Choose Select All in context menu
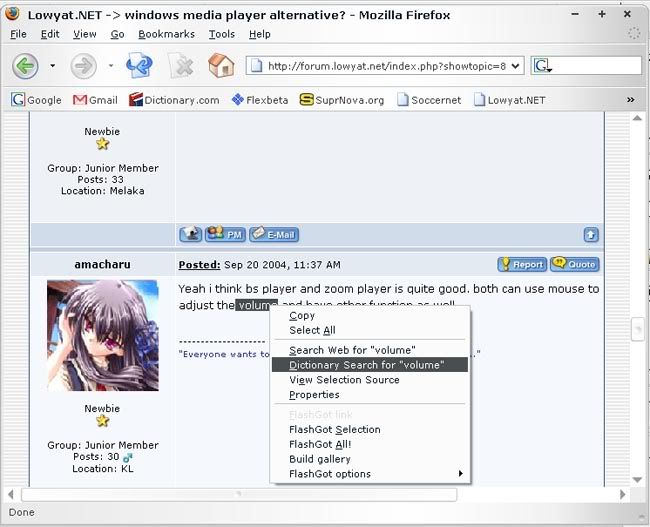The width and height of the screenshot is (650, 527). [370, 330]
